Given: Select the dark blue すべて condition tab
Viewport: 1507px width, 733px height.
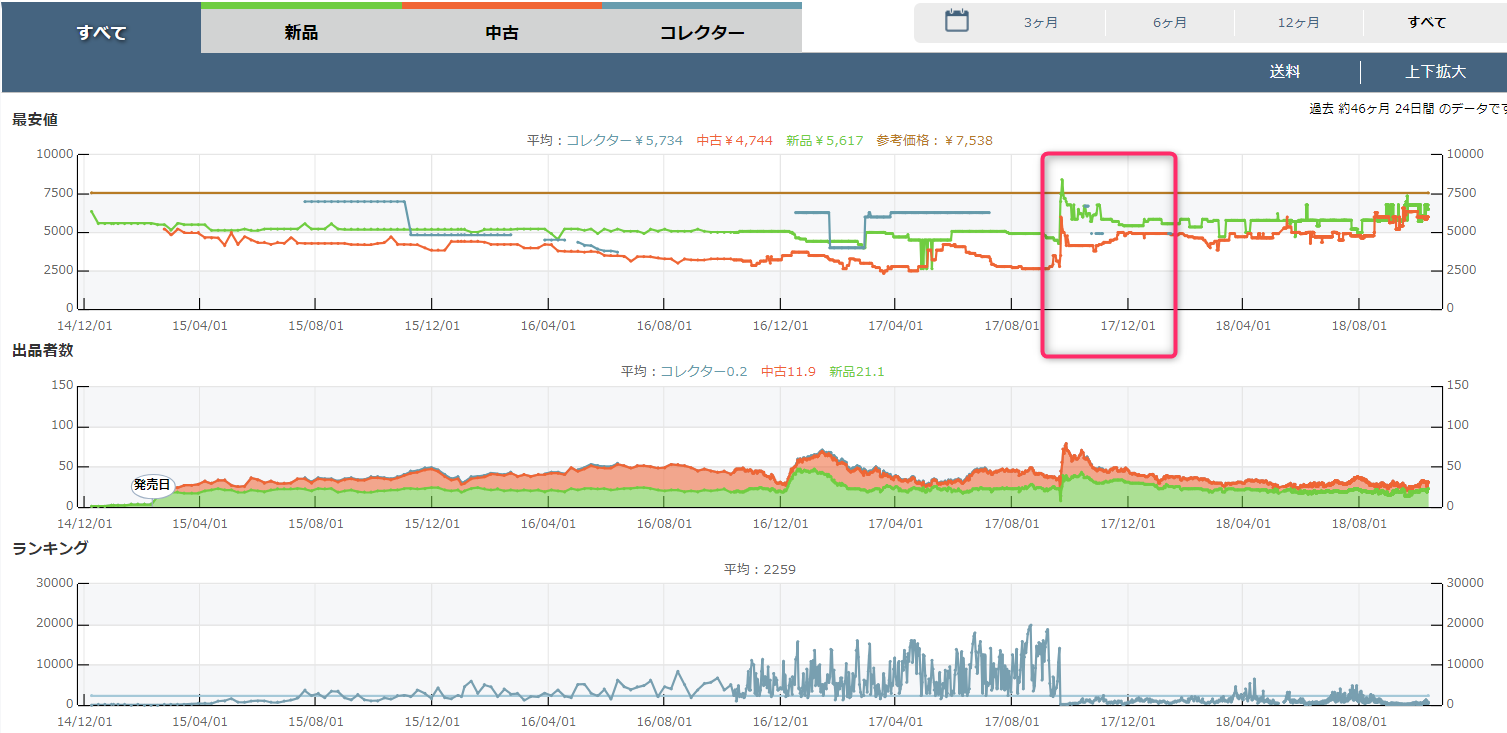Looking at the screenshot, I should tap(101, 32).
